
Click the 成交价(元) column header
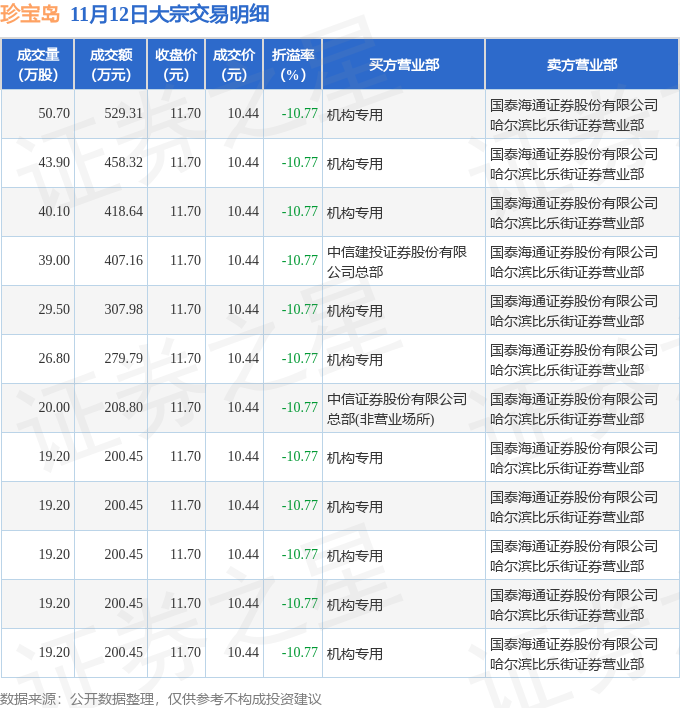[x=234, y=64]
